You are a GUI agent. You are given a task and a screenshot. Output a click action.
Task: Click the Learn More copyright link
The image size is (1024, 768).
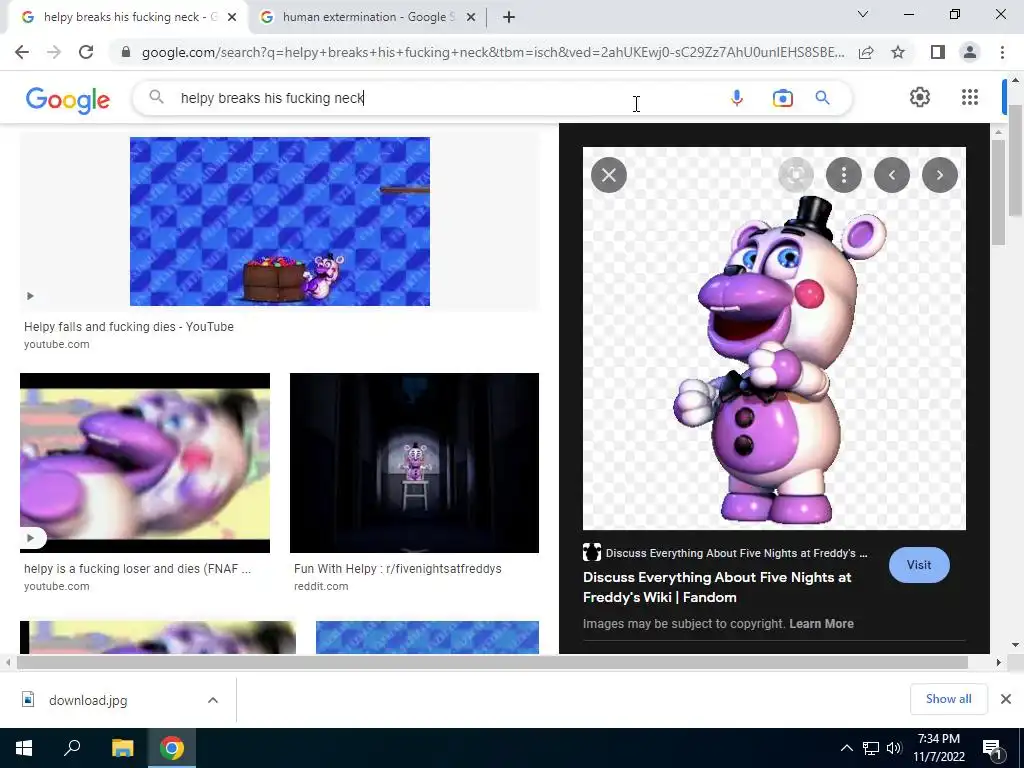[821, 624]
